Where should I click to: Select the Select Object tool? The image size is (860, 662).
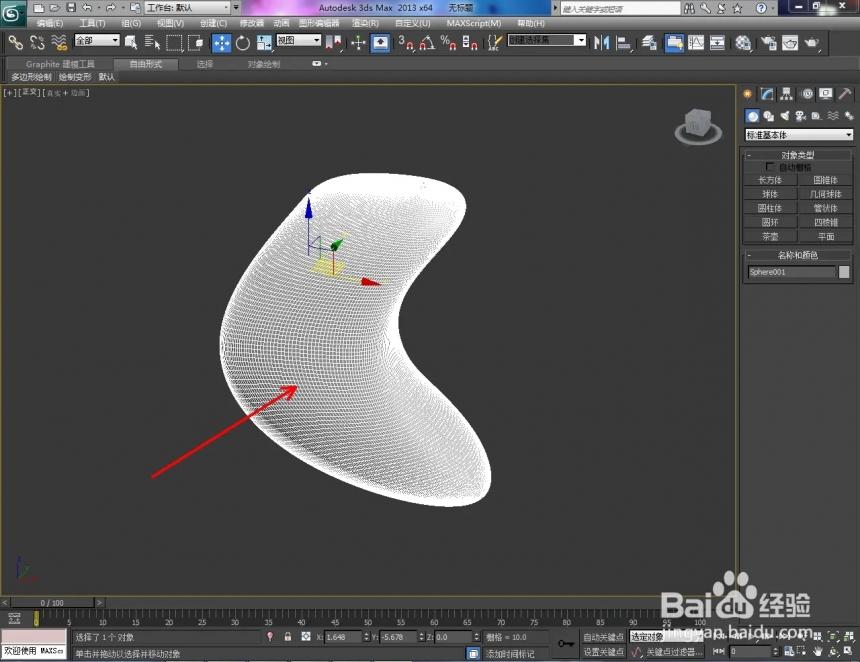tap(131, 42)
